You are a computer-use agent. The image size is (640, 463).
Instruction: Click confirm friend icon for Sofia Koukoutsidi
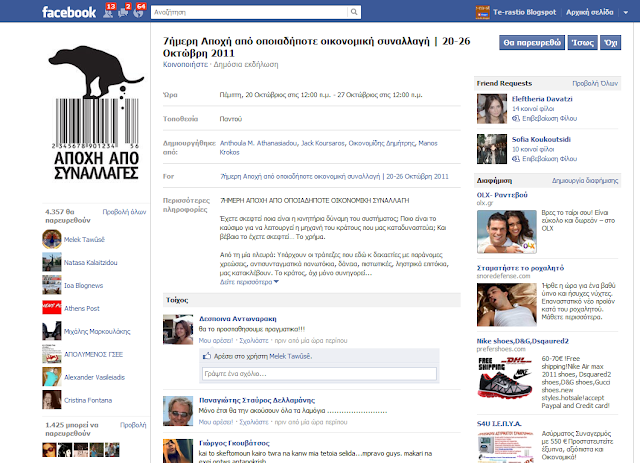(516, 159)
